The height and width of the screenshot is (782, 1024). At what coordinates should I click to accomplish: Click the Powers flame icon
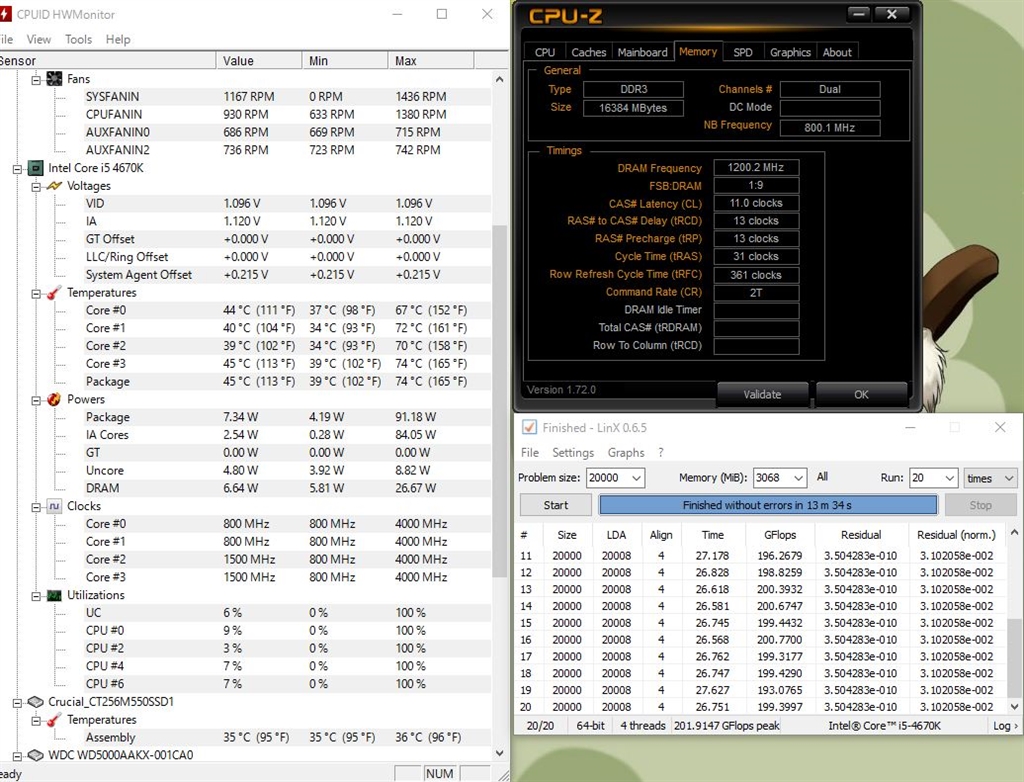click(x=54, y=399)
